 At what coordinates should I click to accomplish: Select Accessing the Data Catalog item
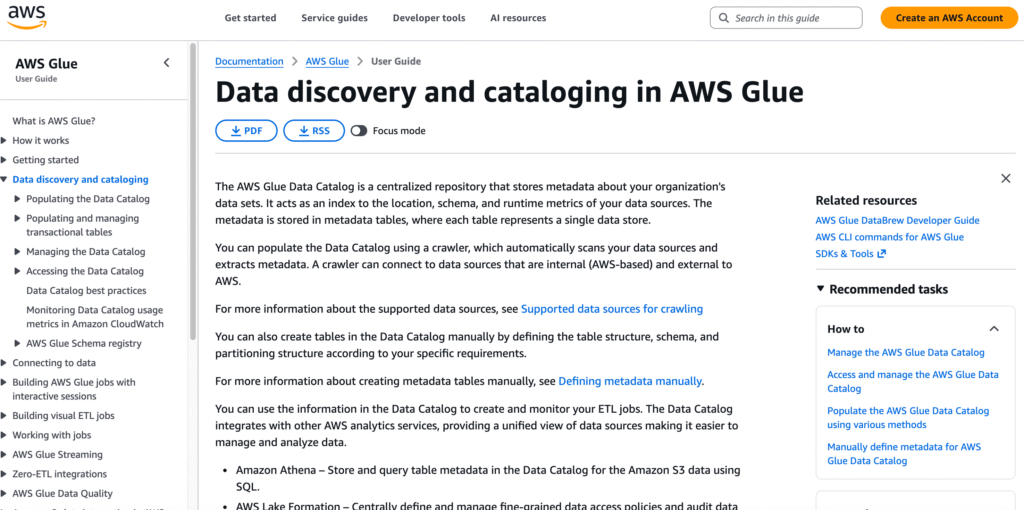(x=85, y=272)
